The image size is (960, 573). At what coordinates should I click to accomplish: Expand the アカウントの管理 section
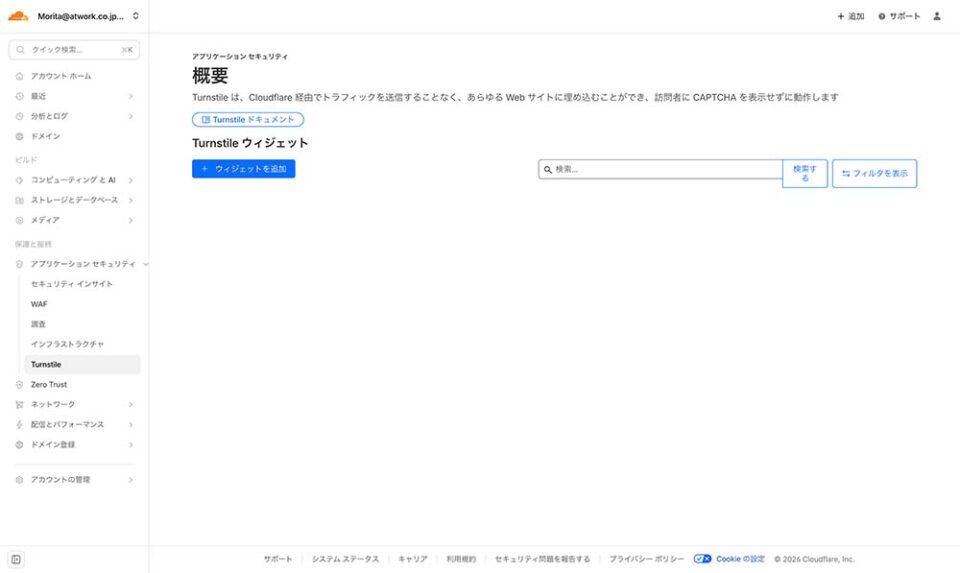pyautogui.click(x=131, y=480)
